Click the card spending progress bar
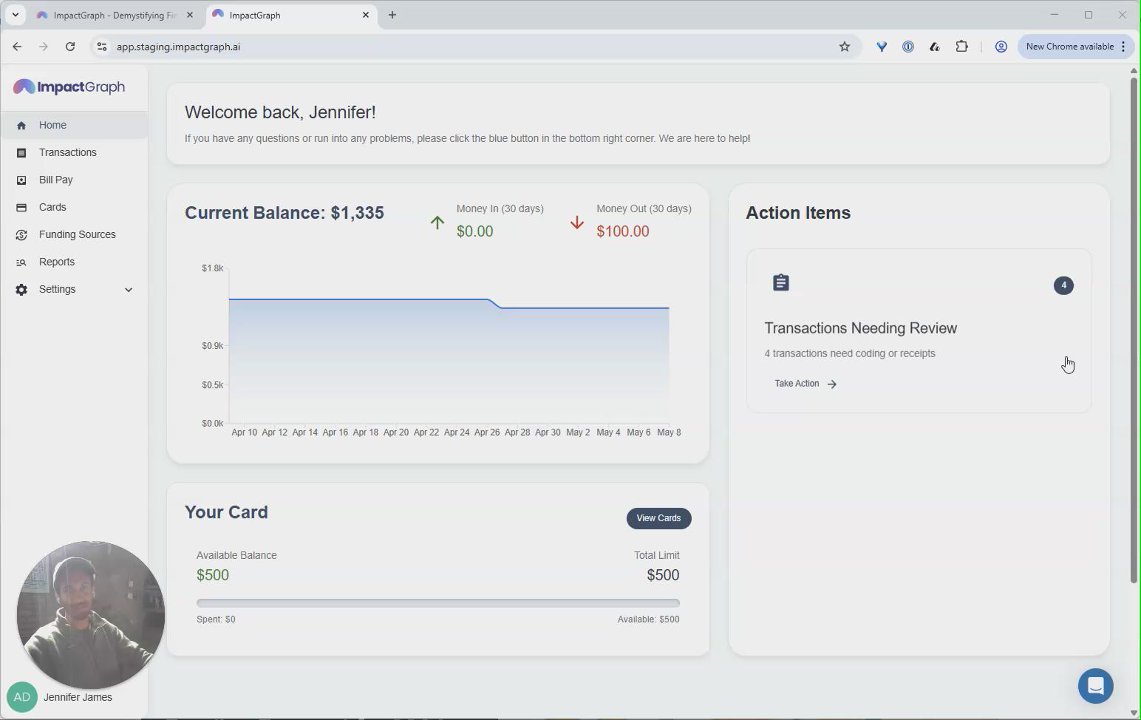The height and width of the screenshot is (720, 1141). click(438, 603)
